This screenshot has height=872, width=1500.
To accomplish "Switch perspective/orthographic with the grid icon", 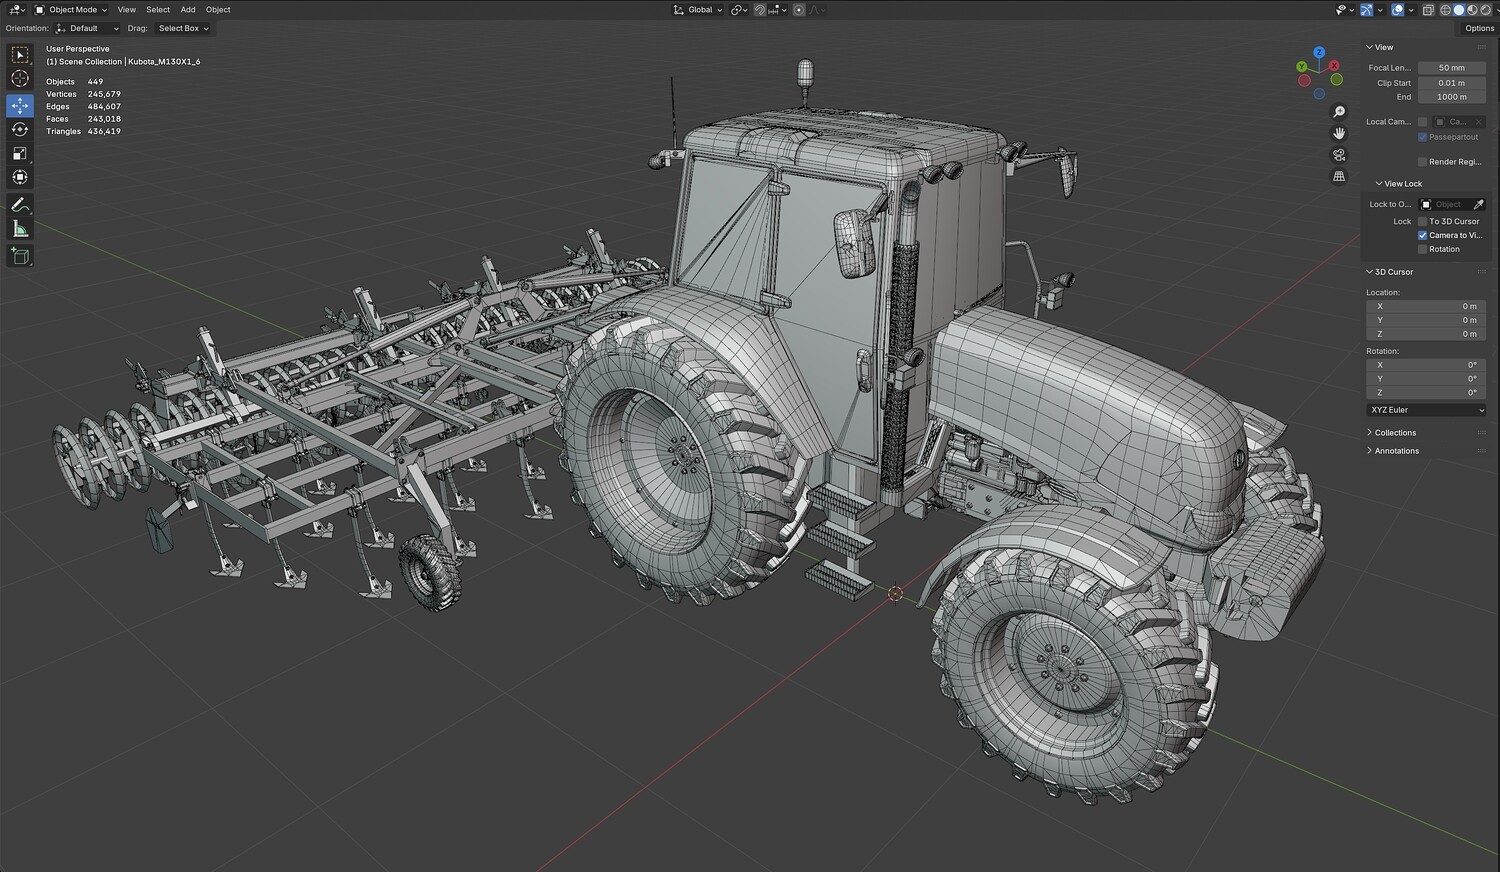I will point(1339,177).
